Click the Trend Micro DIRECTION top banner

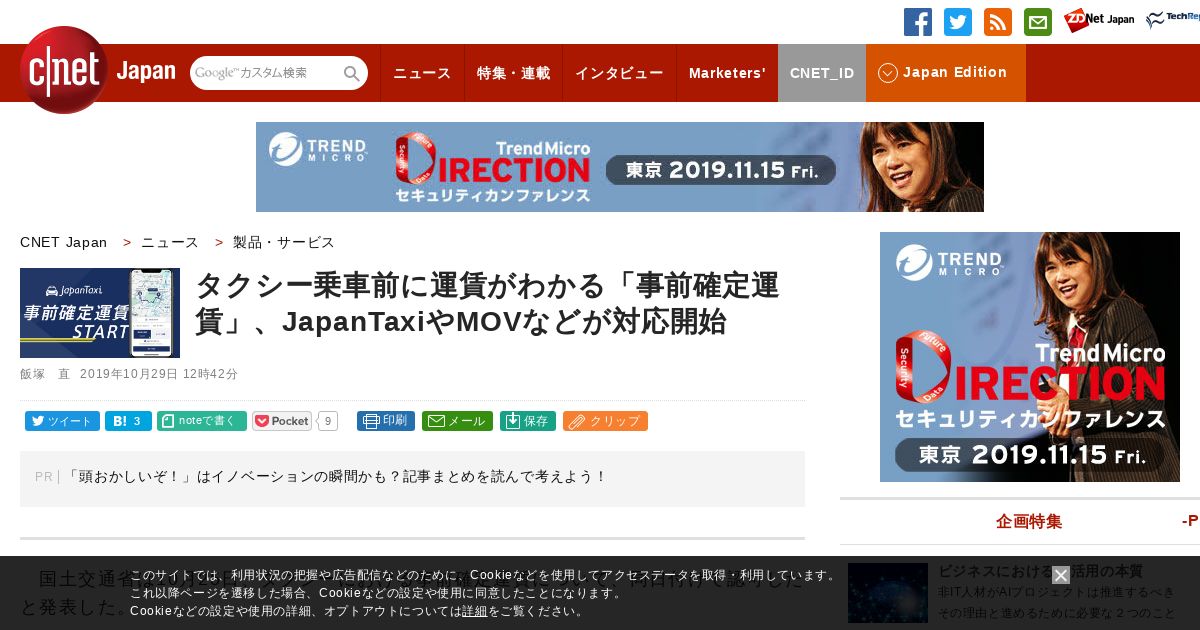(x=620, y=167)
